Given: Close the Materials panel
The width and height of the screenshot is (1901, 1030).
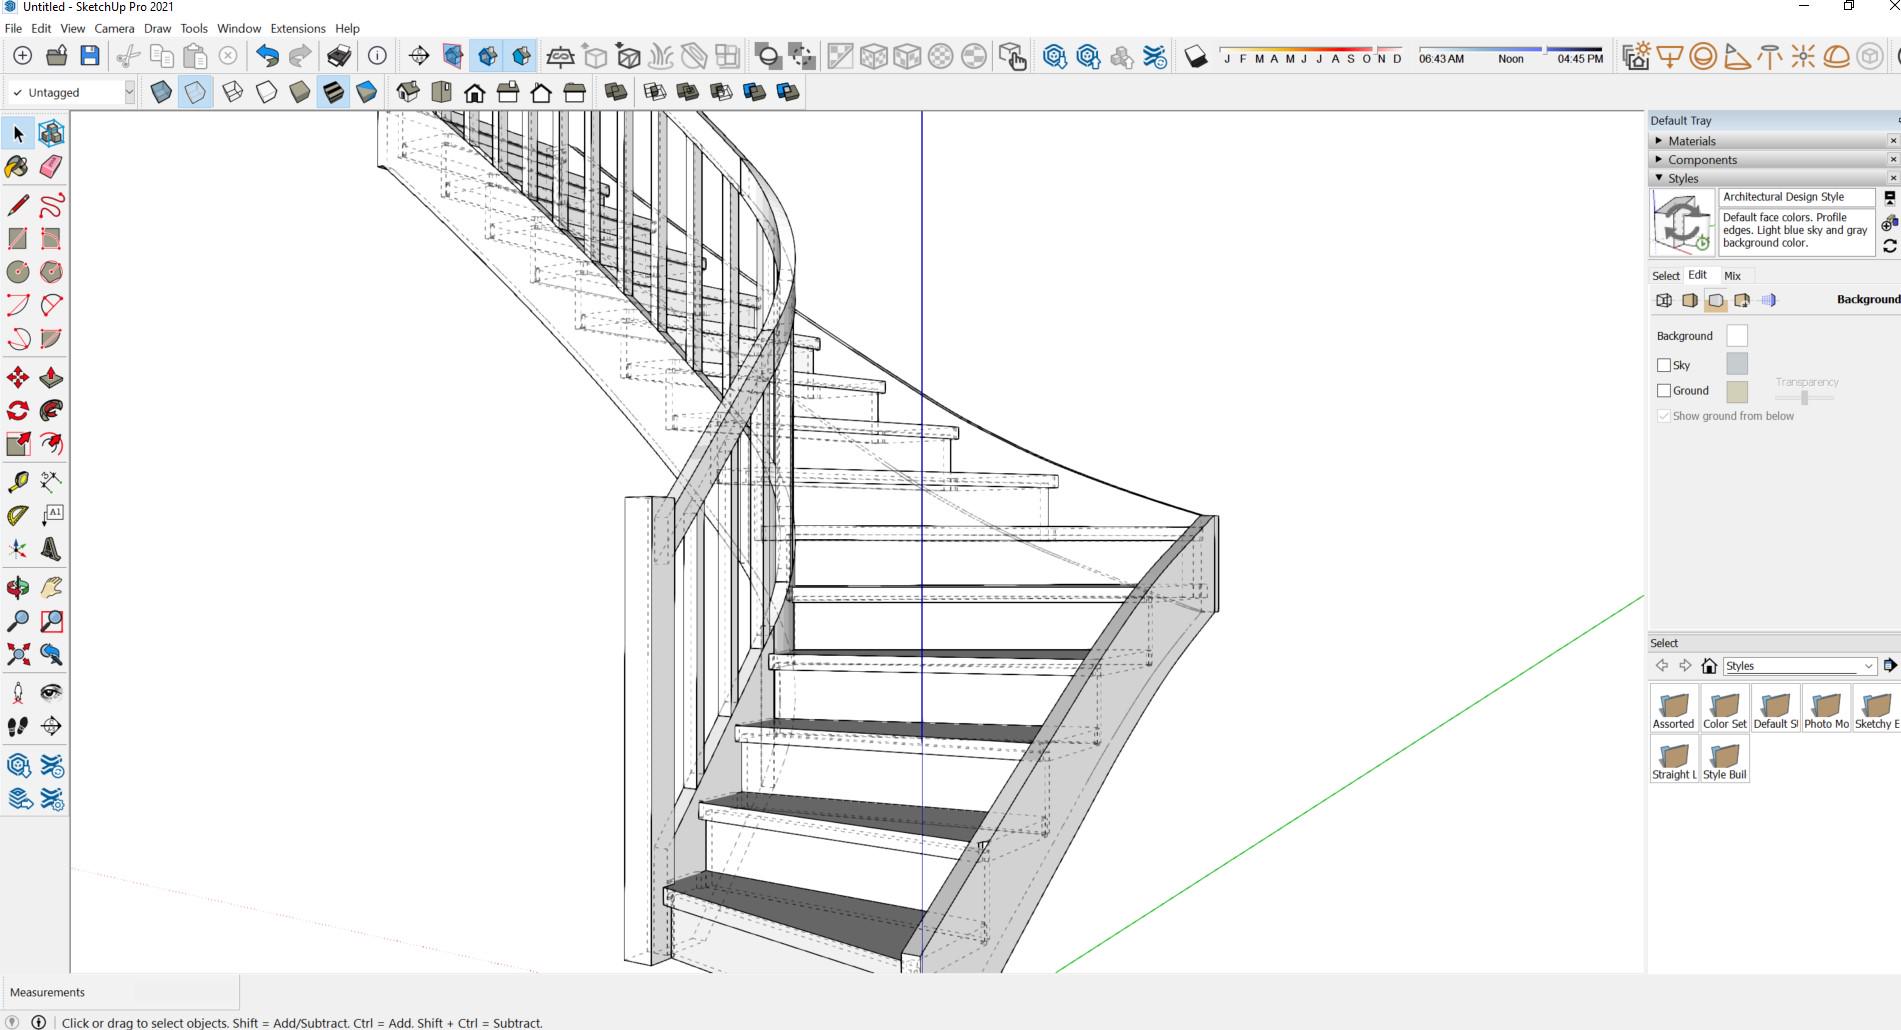Looking at the screenshot, I should point(1893,141).
